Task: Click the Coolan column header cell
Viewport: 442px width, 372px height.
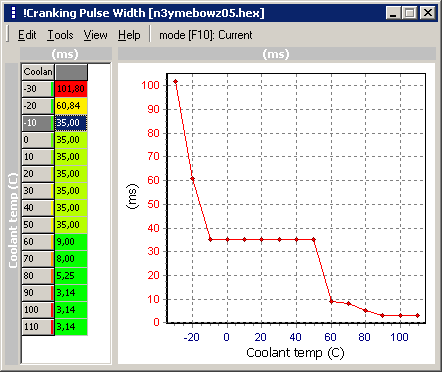Action: coord(38,72)
